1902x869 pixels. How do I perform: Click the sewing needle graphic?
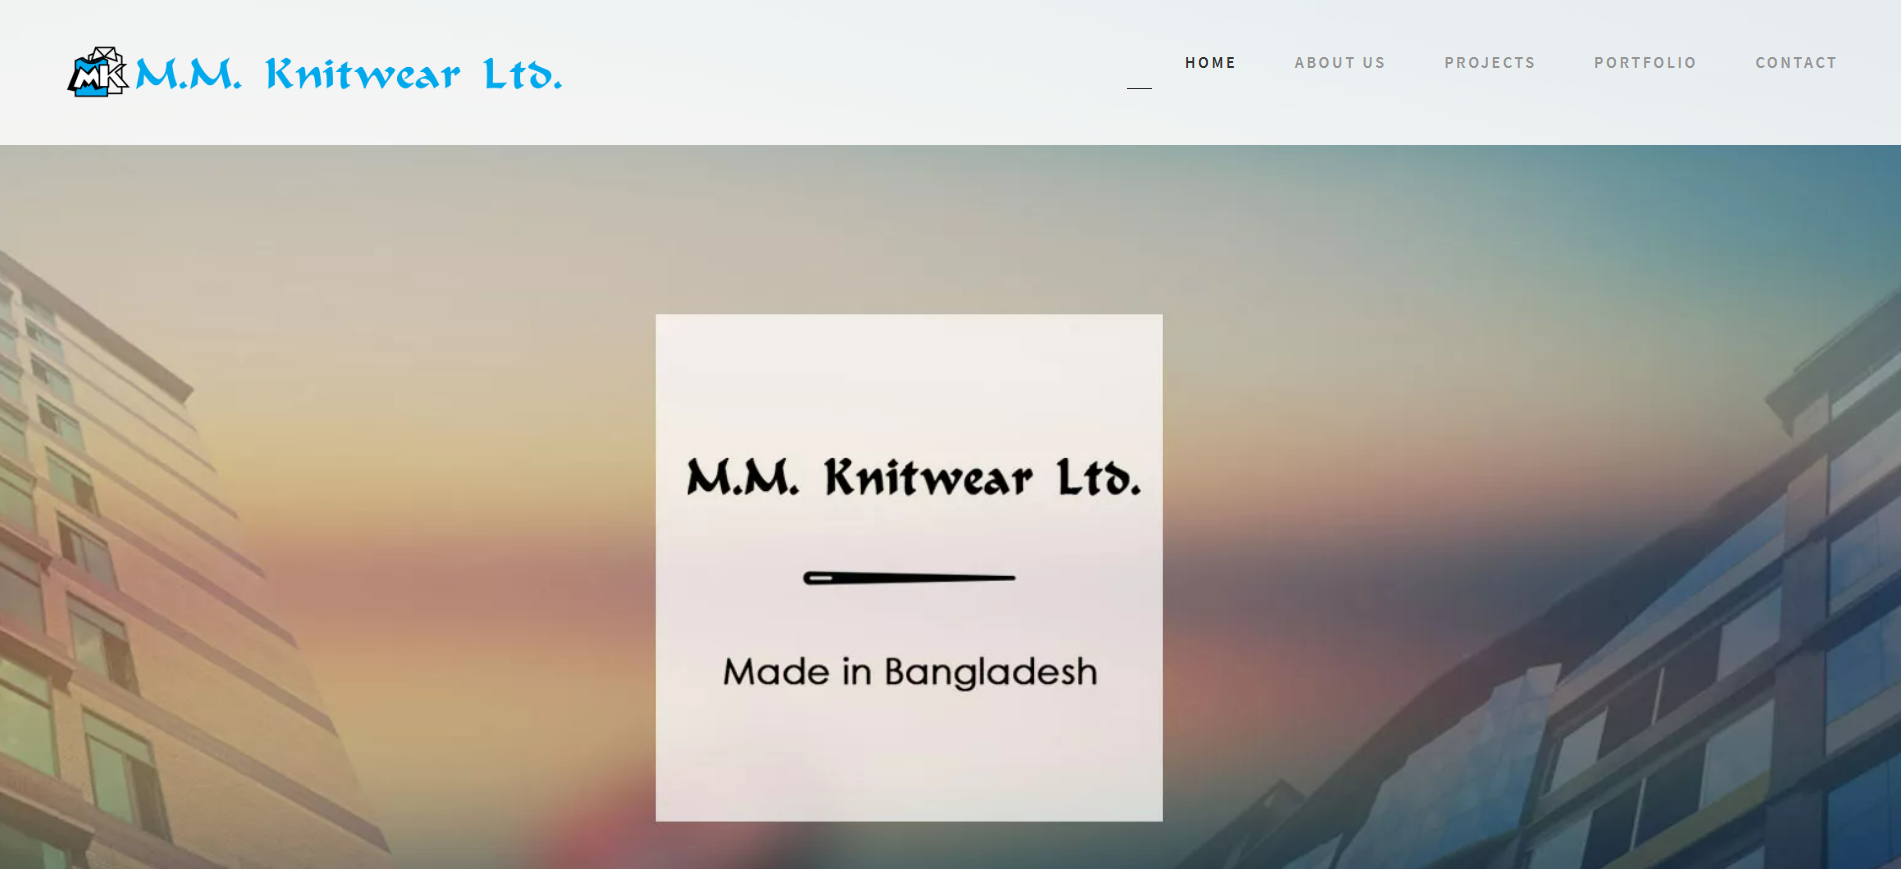pos(909,578)
